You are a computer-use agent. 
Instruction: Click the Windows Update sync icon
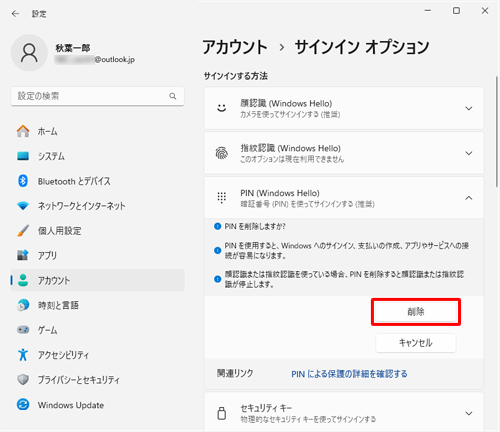[23, 405]
